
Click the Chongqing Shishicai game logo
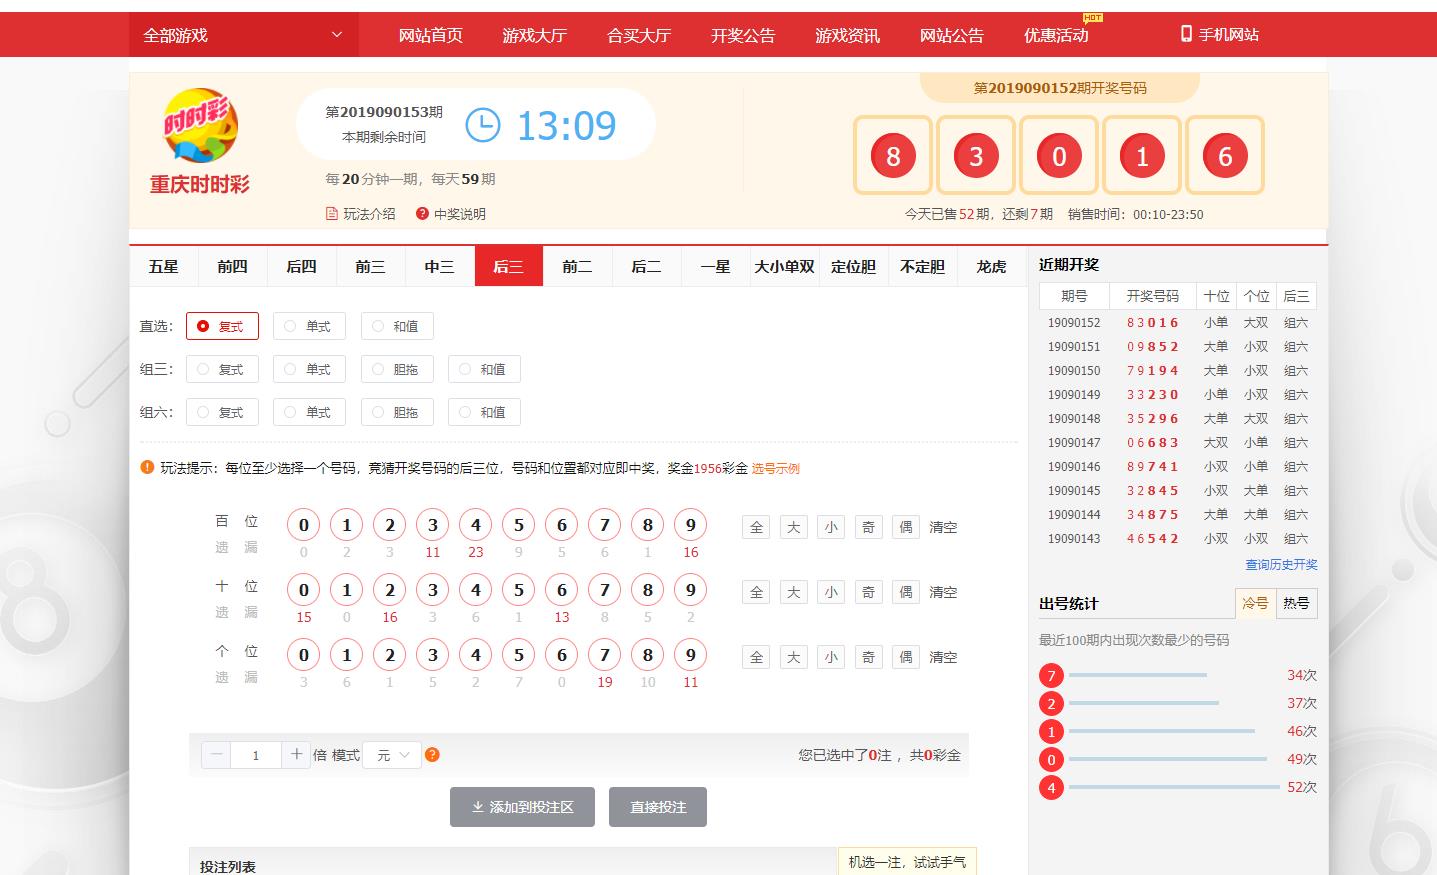point(200,127)
